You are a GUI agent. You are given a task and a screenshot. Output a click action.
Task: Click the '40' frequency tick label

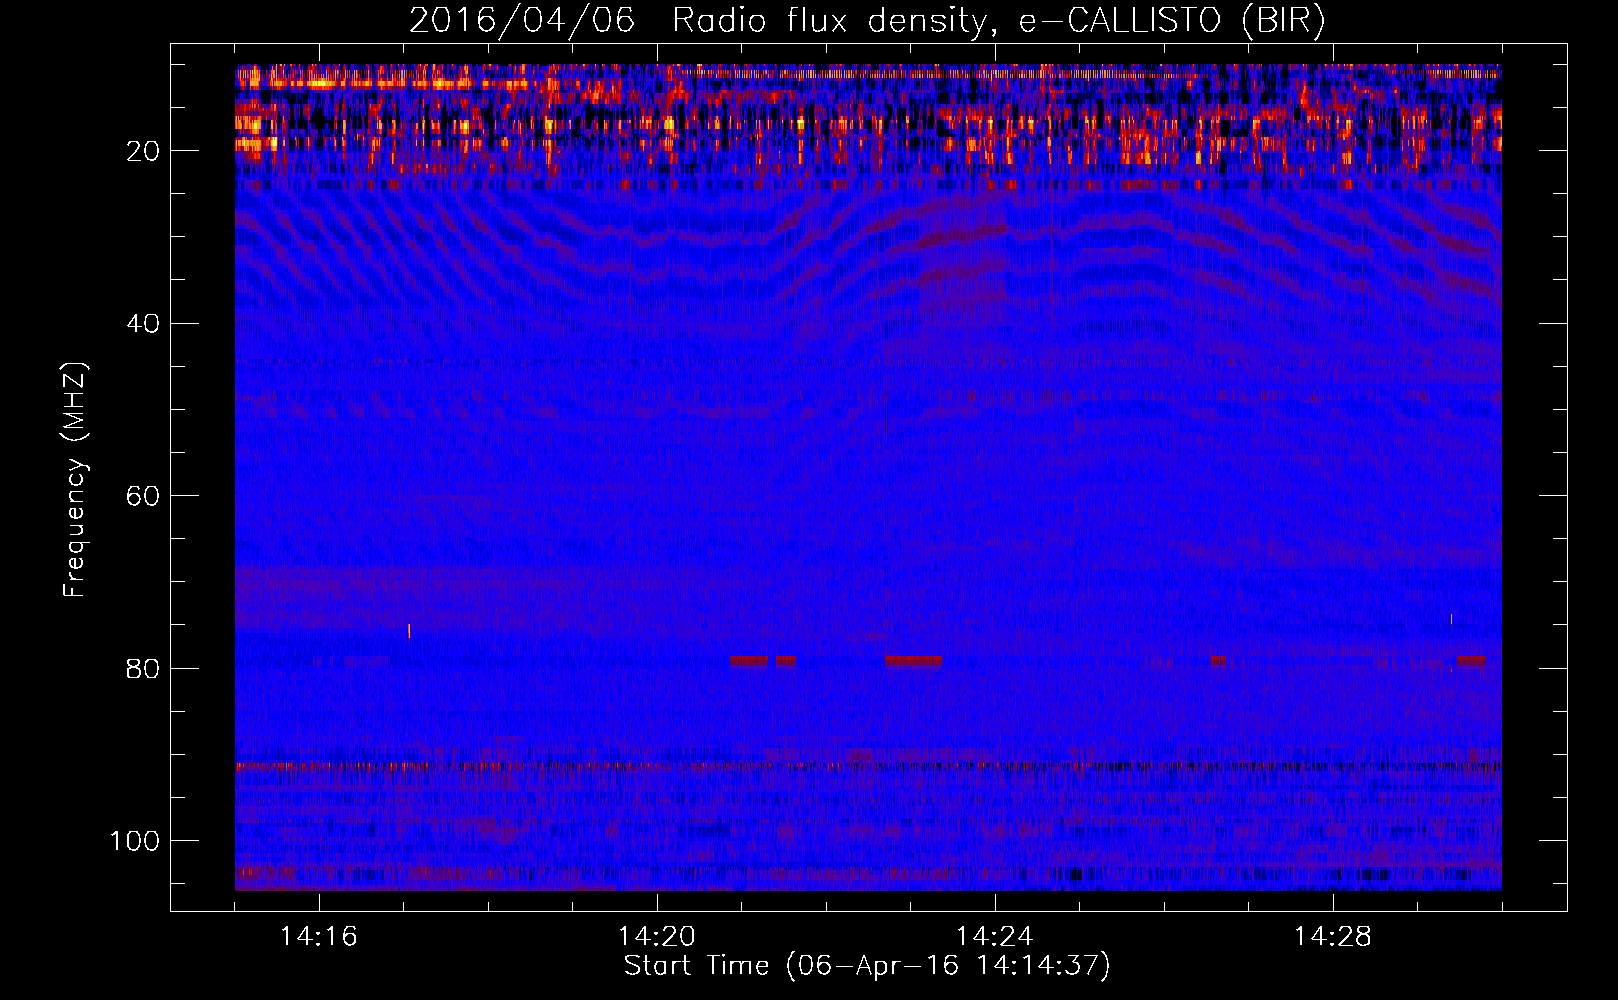point(144,324)
